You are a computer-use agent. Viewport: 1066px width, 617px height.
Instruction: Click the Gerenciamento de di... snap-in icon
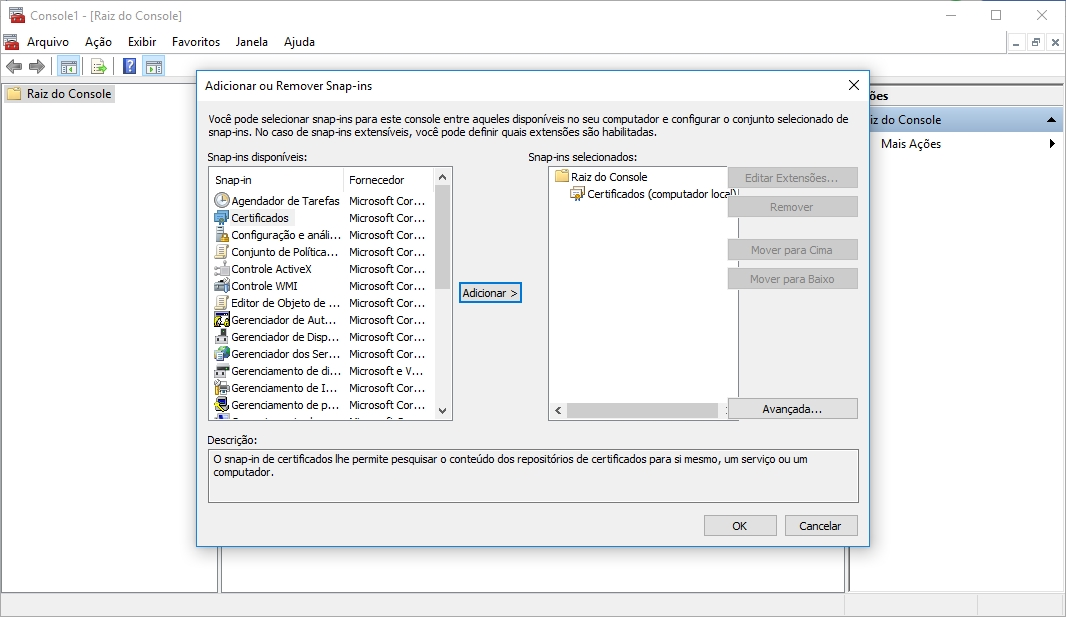coord(222,370)
